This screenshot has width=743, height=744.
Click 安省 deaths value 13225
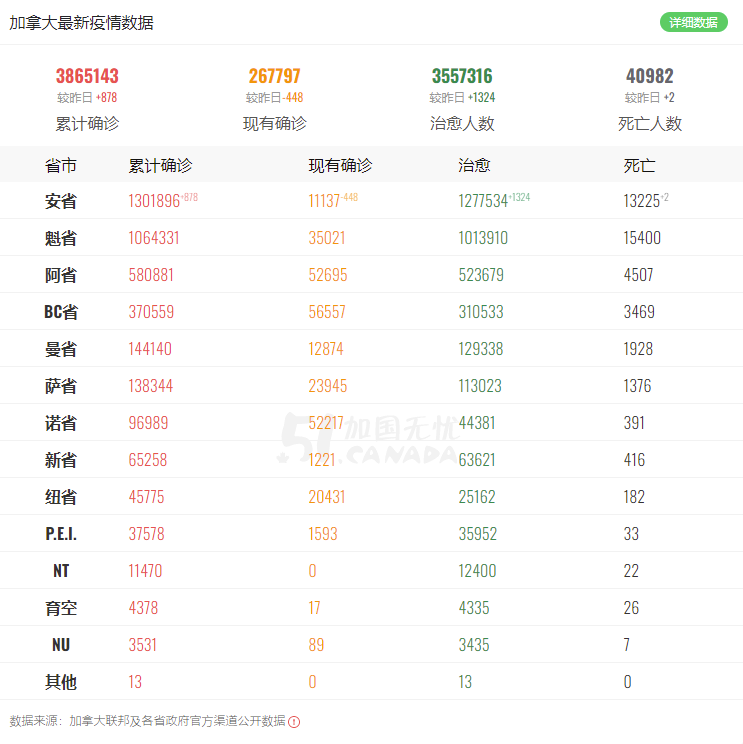[x=641, y=201]
